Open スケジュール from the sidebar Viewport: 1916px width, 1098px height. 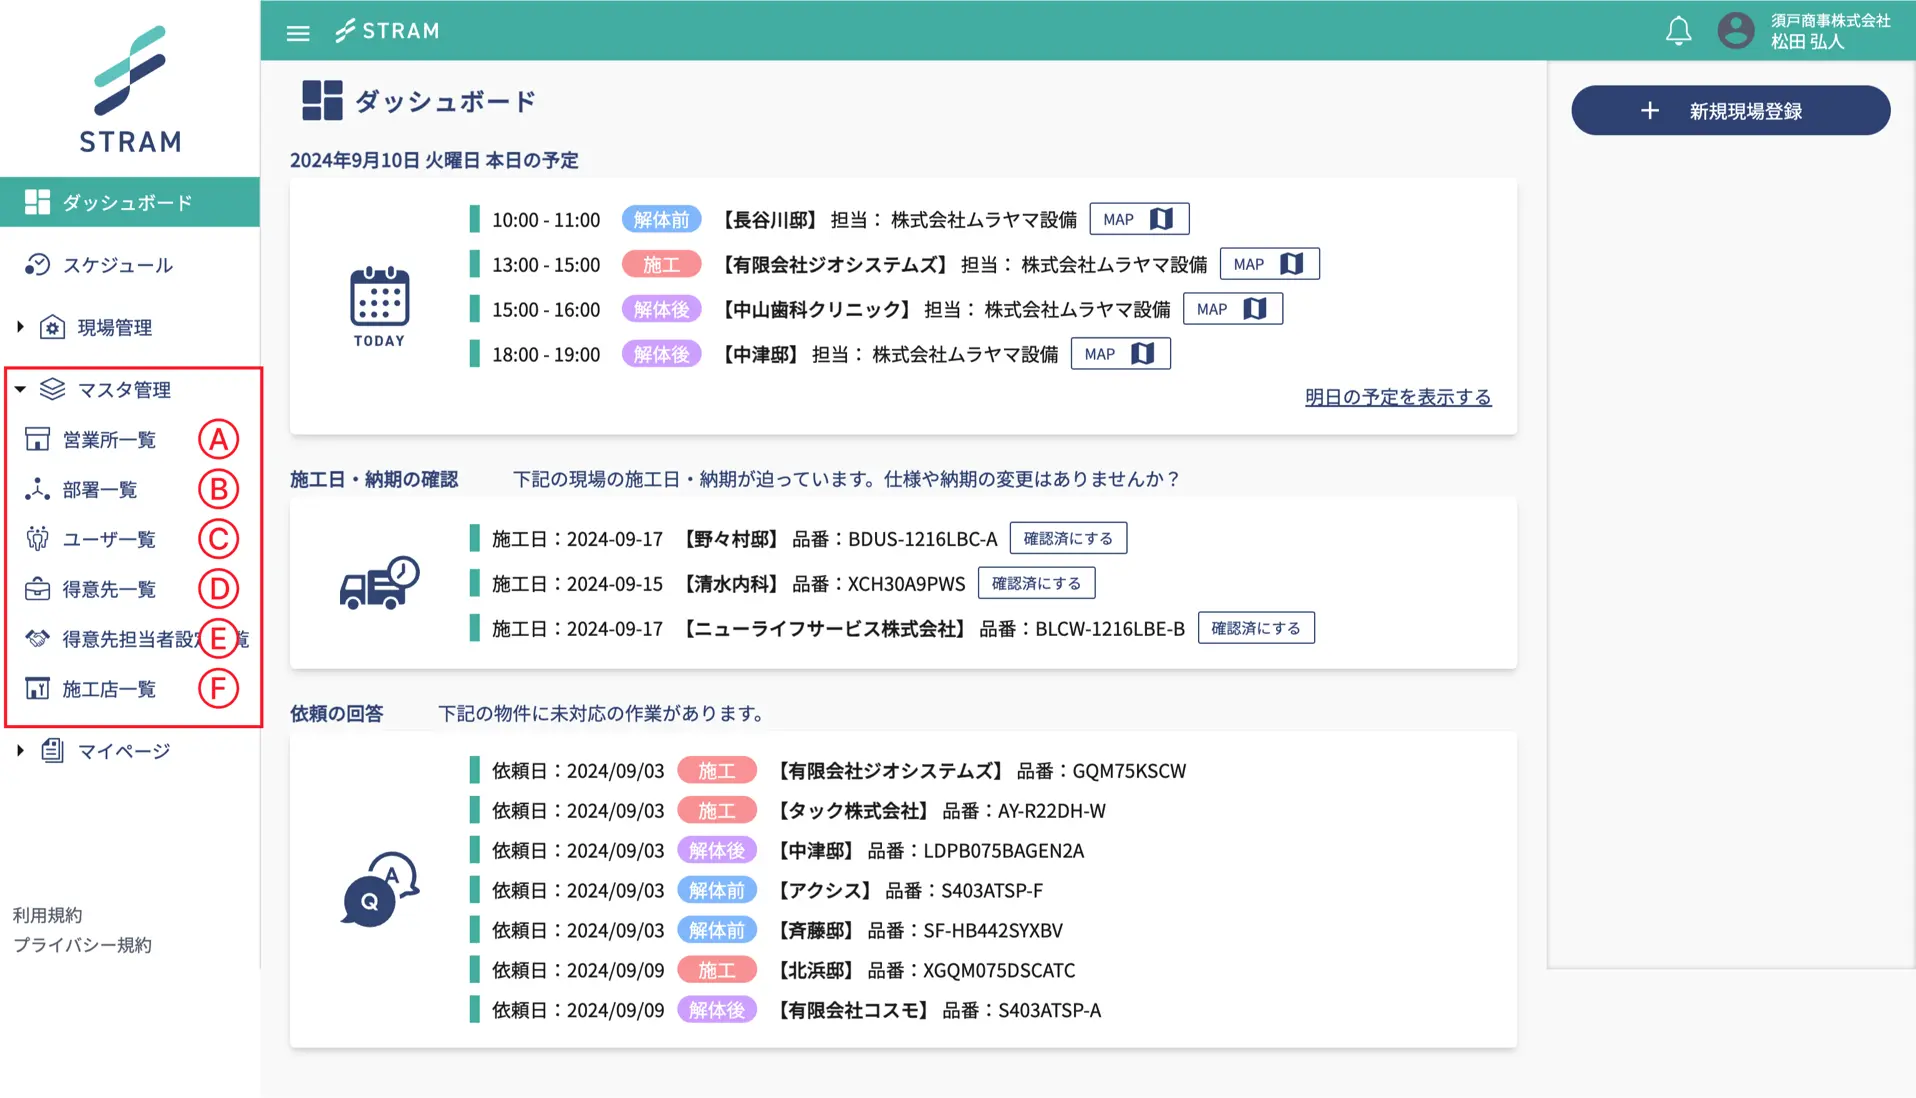(117, 265)
